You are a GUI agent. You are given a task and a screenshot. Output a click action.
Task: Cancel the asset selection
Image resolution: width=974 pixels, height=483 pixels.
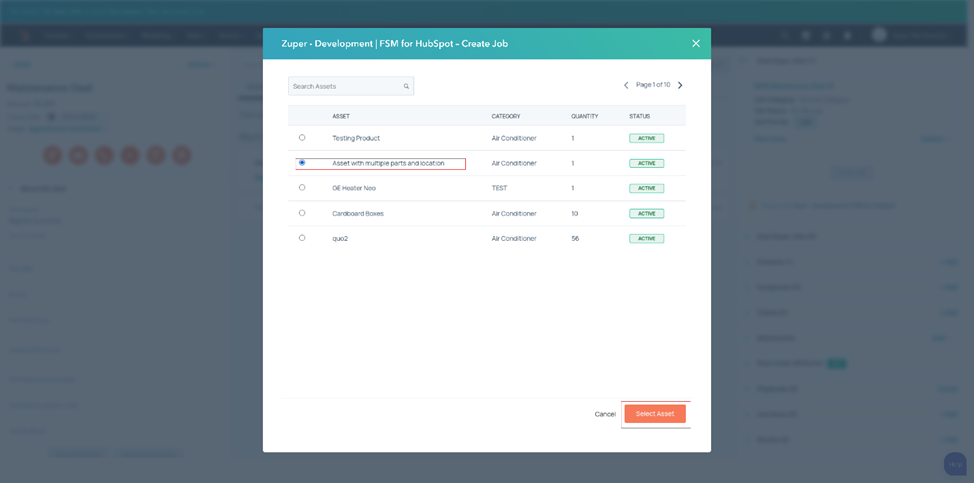pyautogui.click(x=605, y=414)
